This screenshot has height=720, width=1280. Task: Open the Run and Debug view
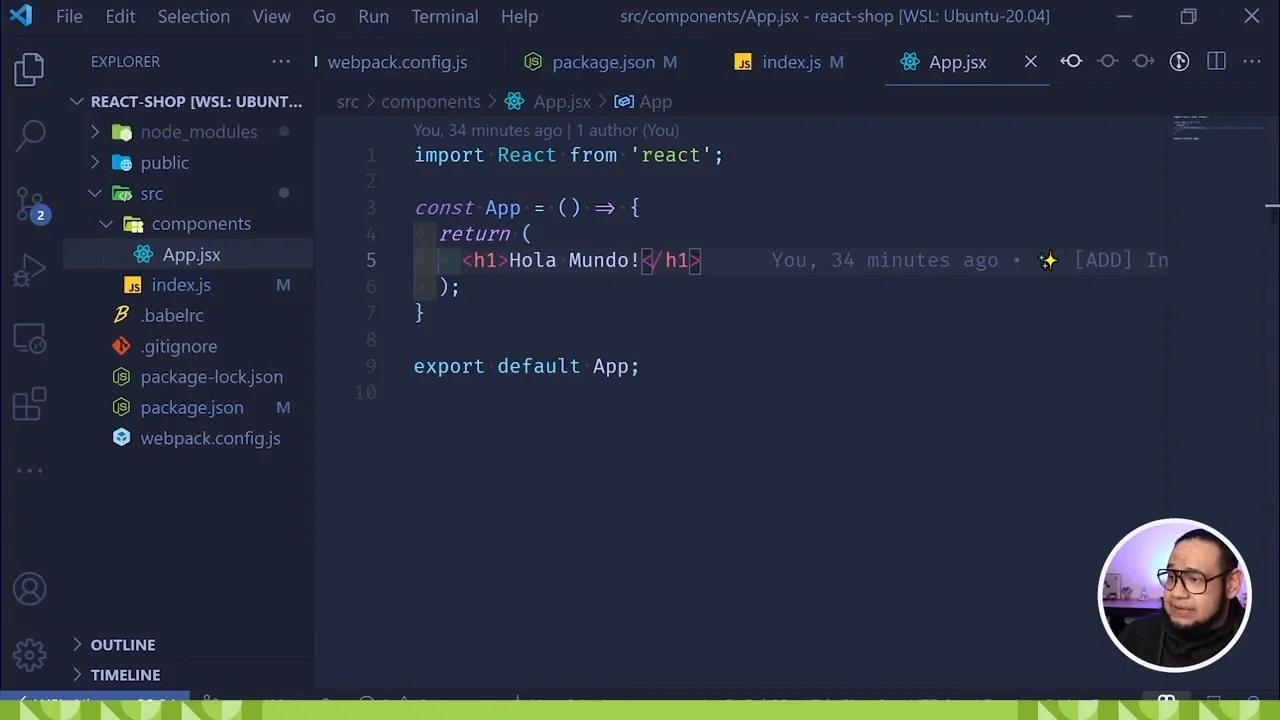pos(29,269)
